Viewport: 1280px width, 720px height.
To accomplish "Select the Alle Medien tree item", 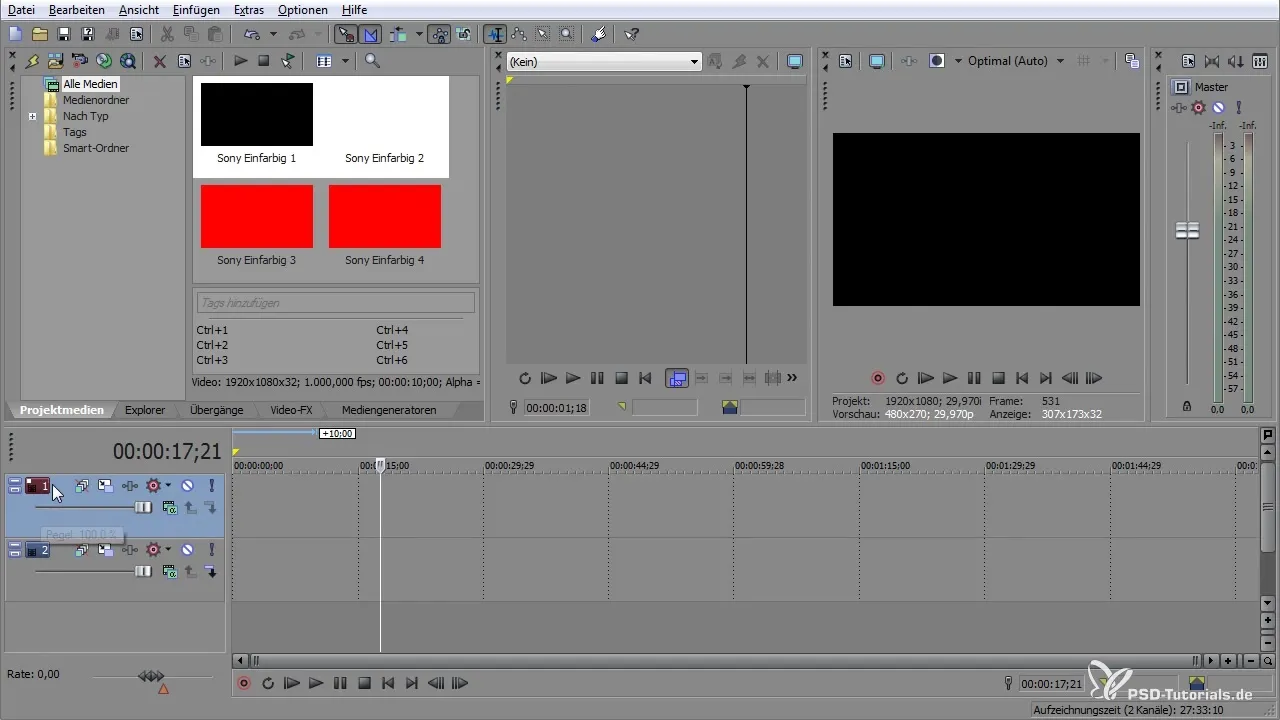I will click(90, 85).
